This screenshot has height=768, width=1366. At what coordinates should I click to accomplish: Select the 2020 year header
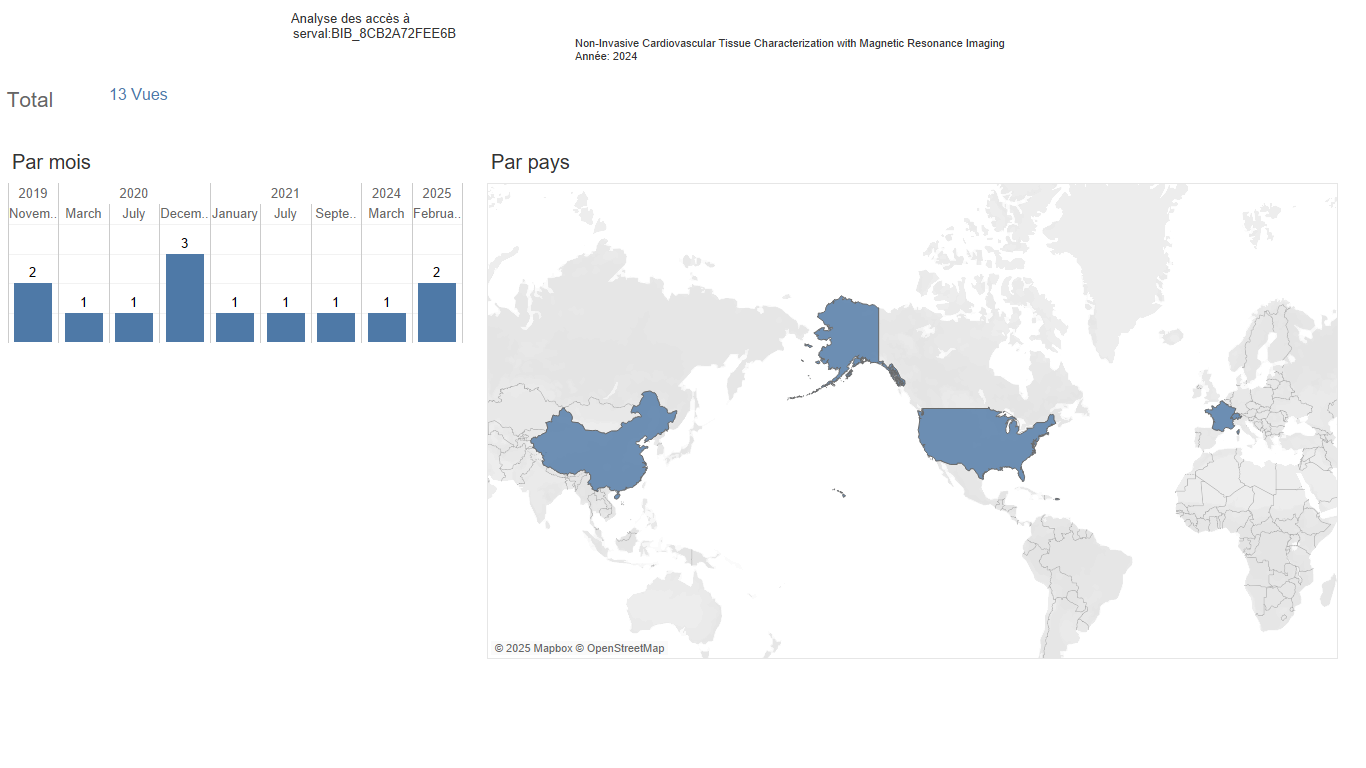(x=134, y=193)
